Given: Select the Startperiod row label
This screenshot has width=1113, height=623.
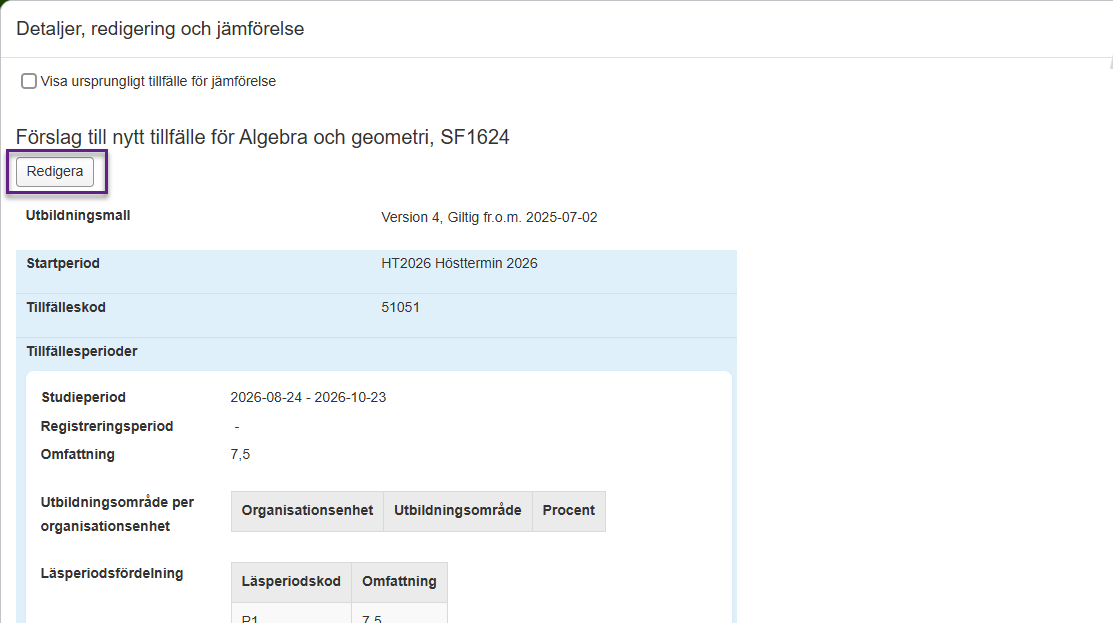Looking at the screenshot, I should 63,264.
